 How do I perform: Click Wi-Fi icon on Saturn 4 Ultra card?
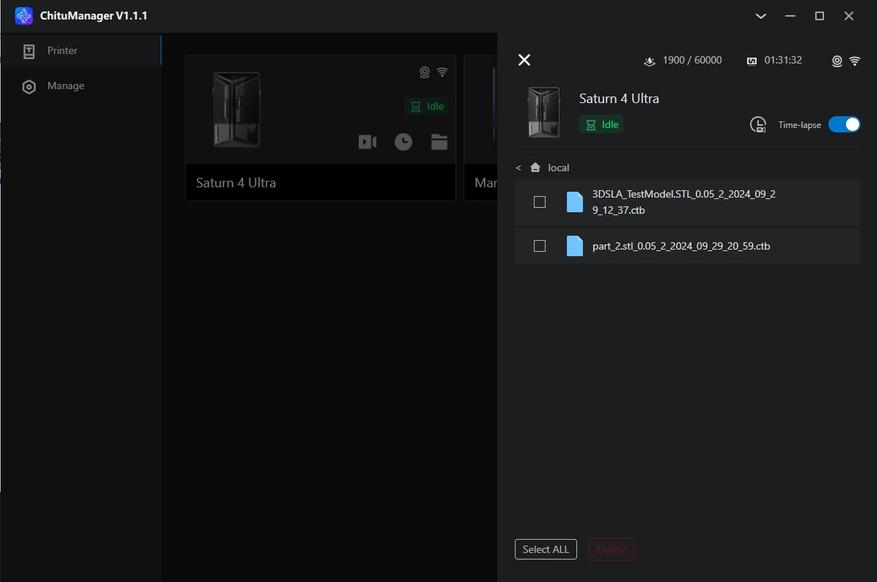[442, 72]
